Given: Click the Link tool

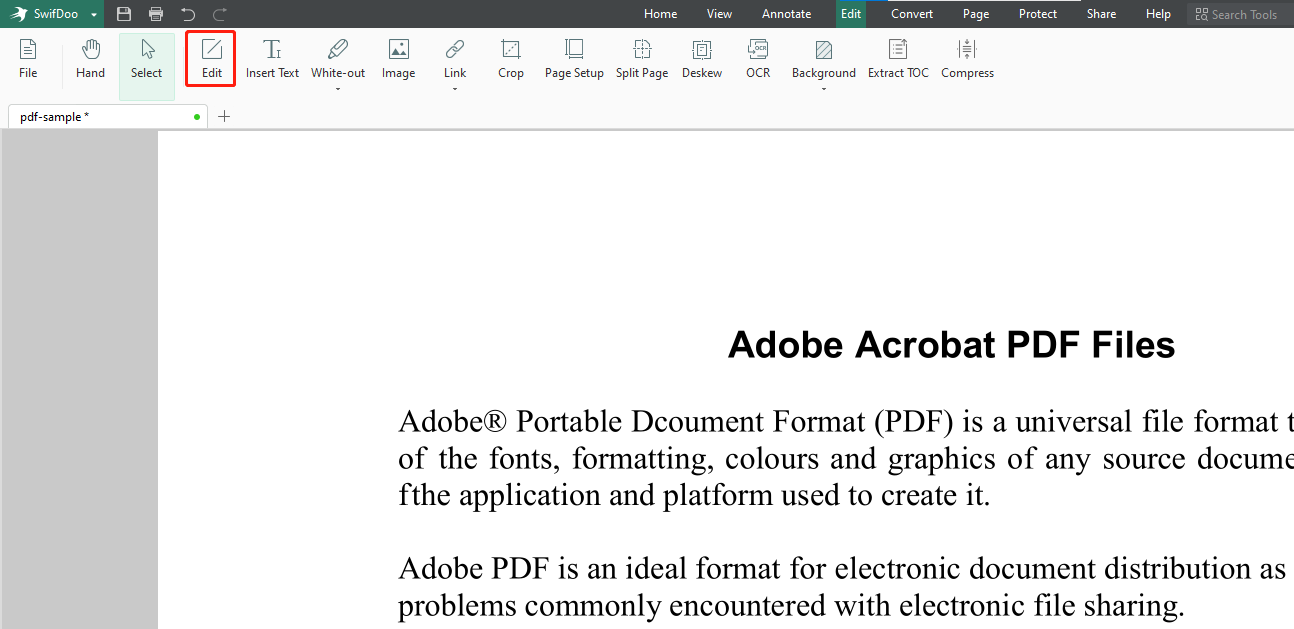Looking at the screenshot, I should coord(455,59).
